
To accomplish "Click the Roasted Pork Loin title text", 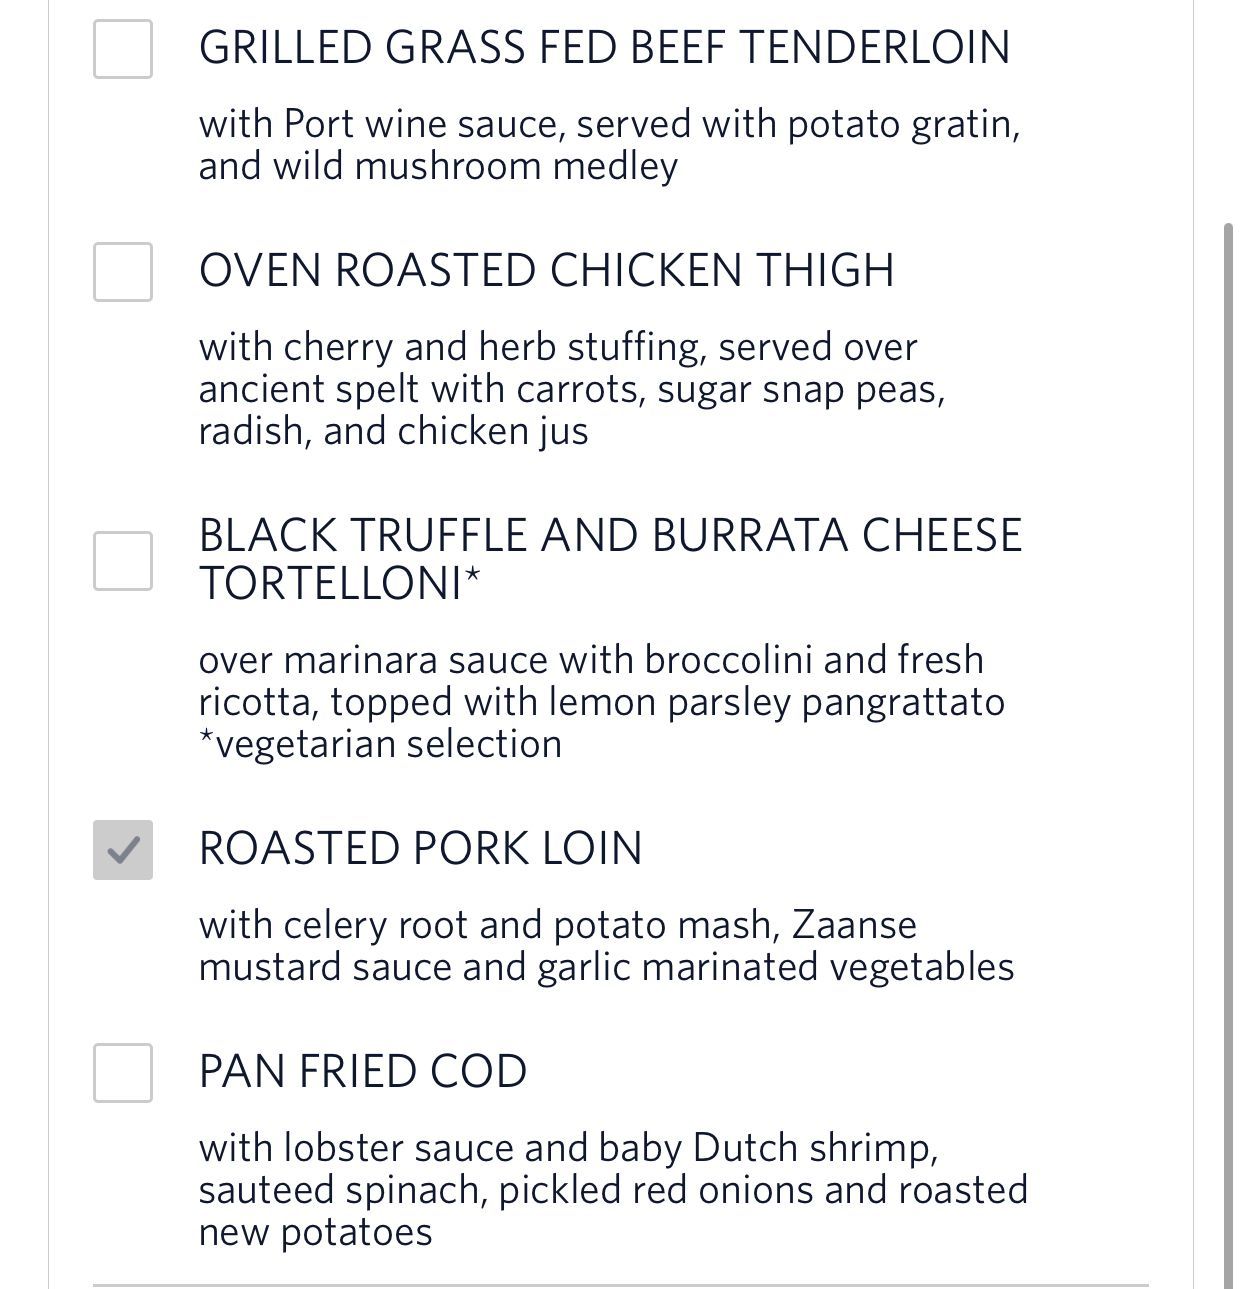I will tap(420, 849).
